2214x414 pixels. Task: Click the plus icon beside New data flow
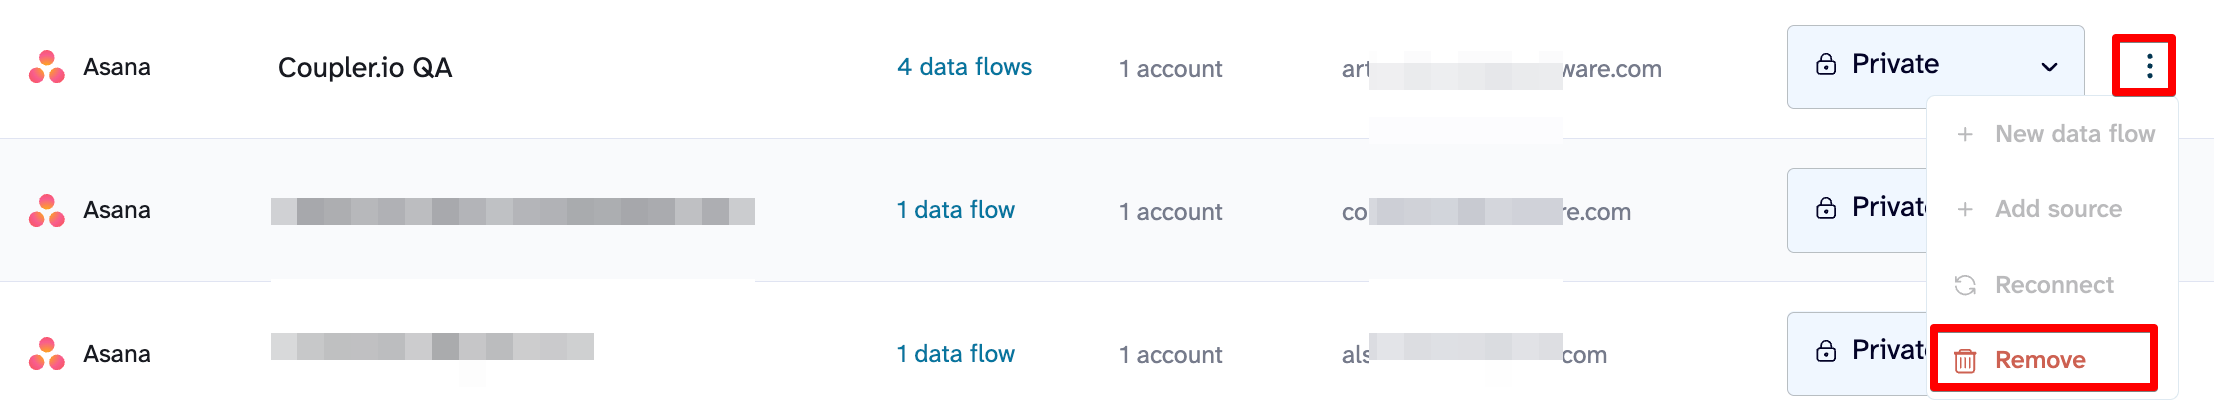point(1965,134)
